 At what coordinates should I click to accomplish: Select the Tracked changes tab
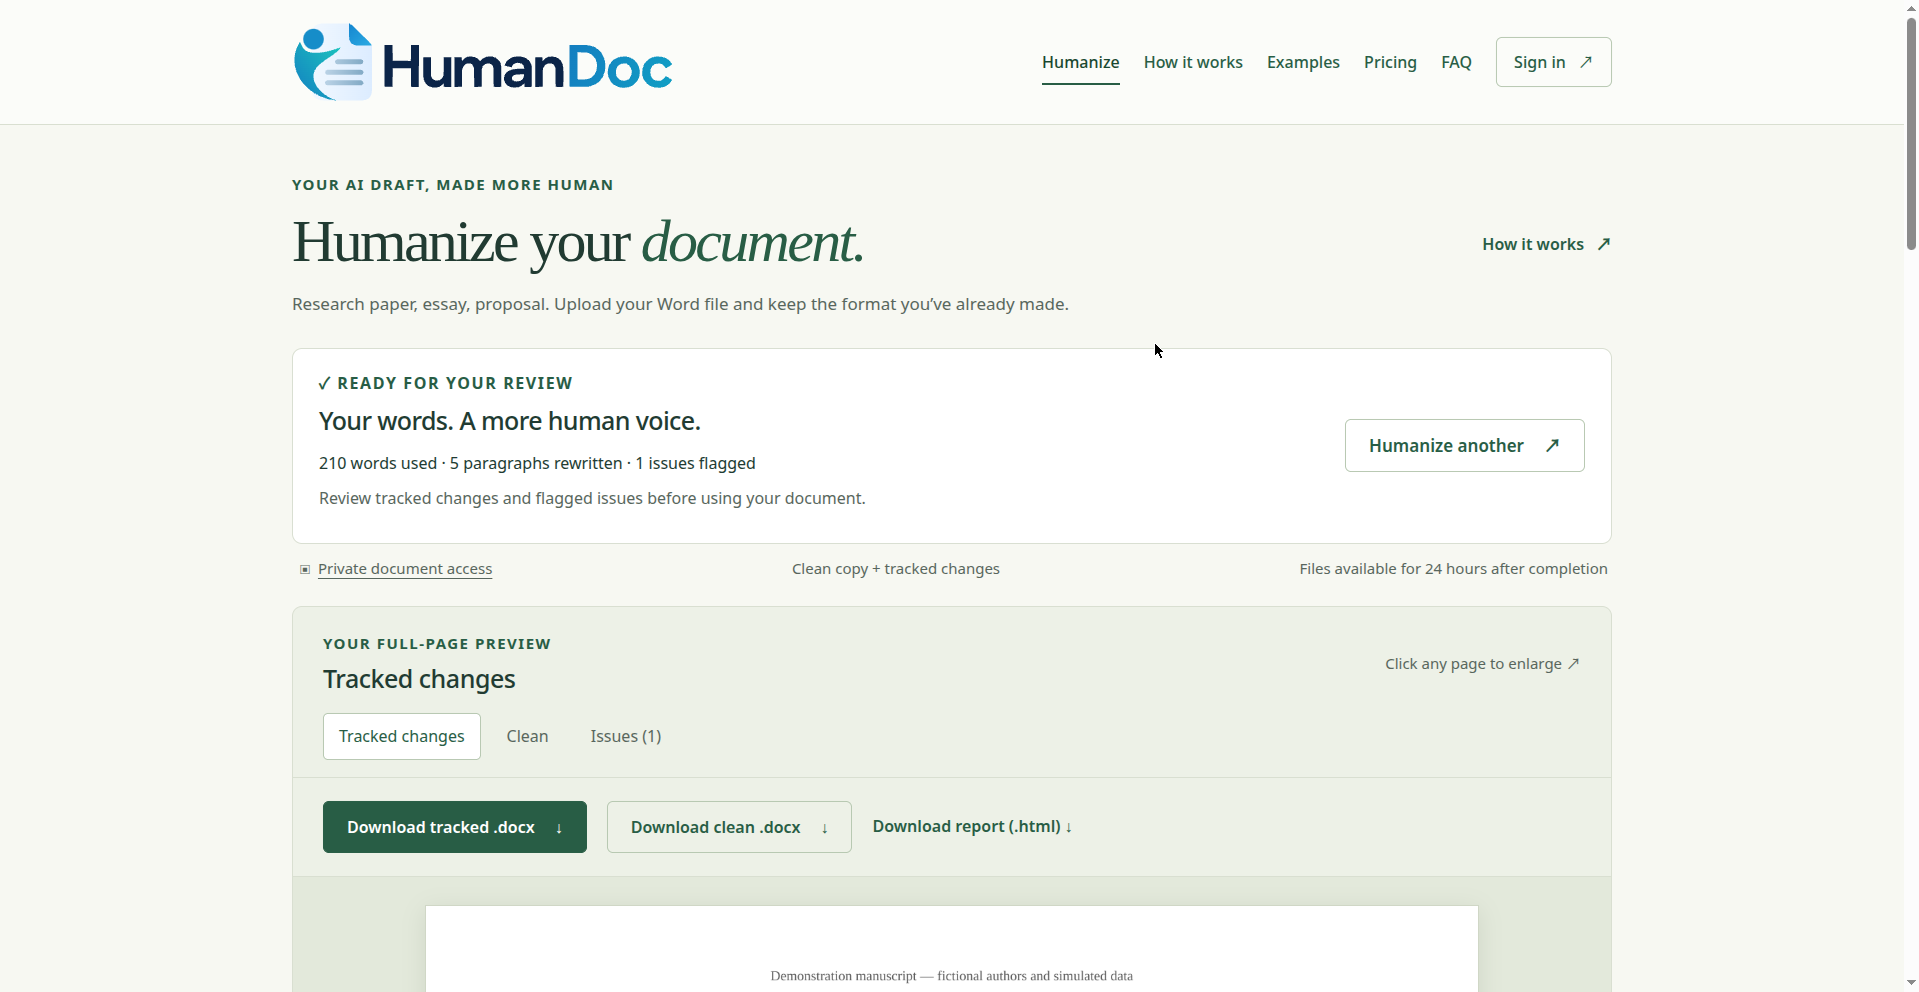401,736
